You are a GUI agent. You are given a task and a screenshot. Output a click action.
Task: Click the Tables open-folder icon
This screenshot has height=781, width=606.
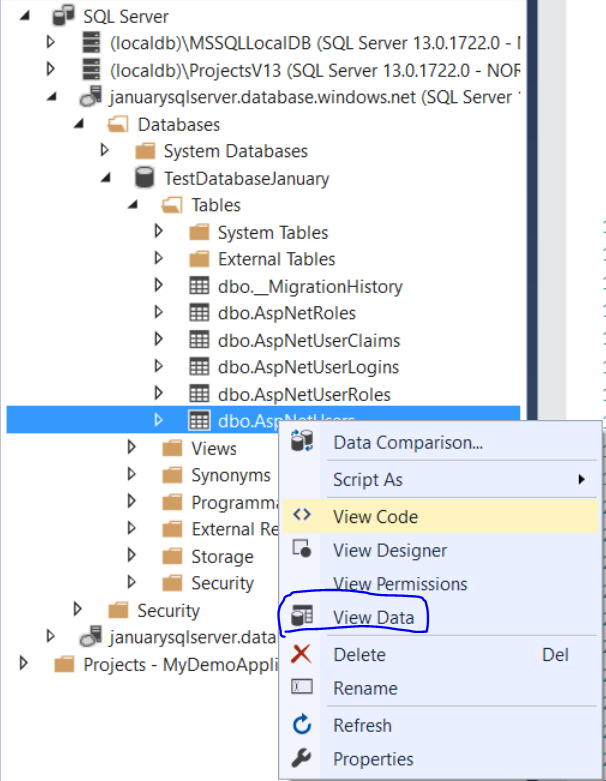pos(172,205)
